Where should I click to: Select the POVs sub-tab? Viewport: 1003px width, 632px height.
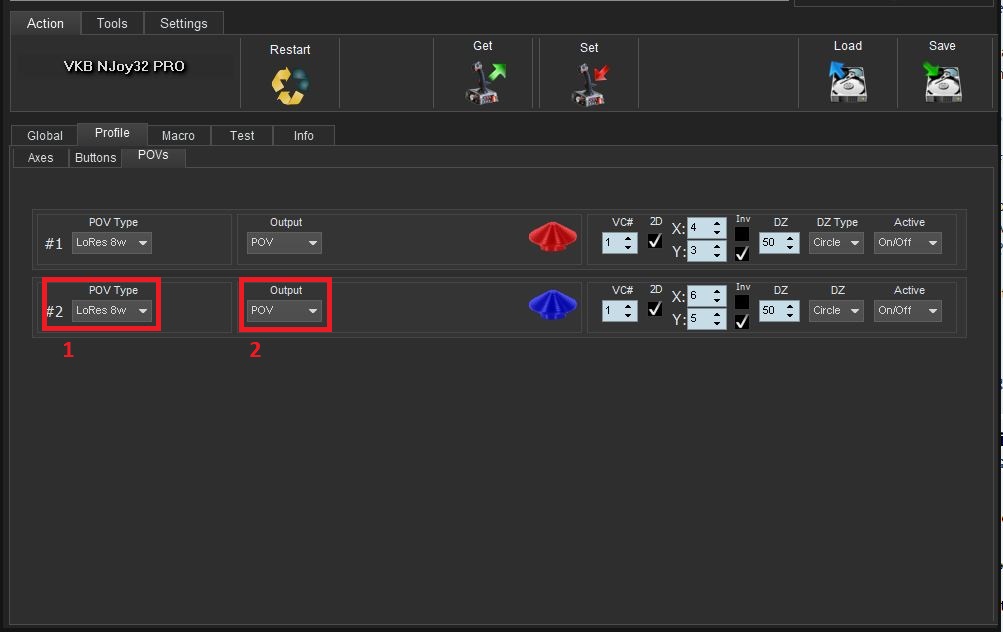[x=154, y=155]
